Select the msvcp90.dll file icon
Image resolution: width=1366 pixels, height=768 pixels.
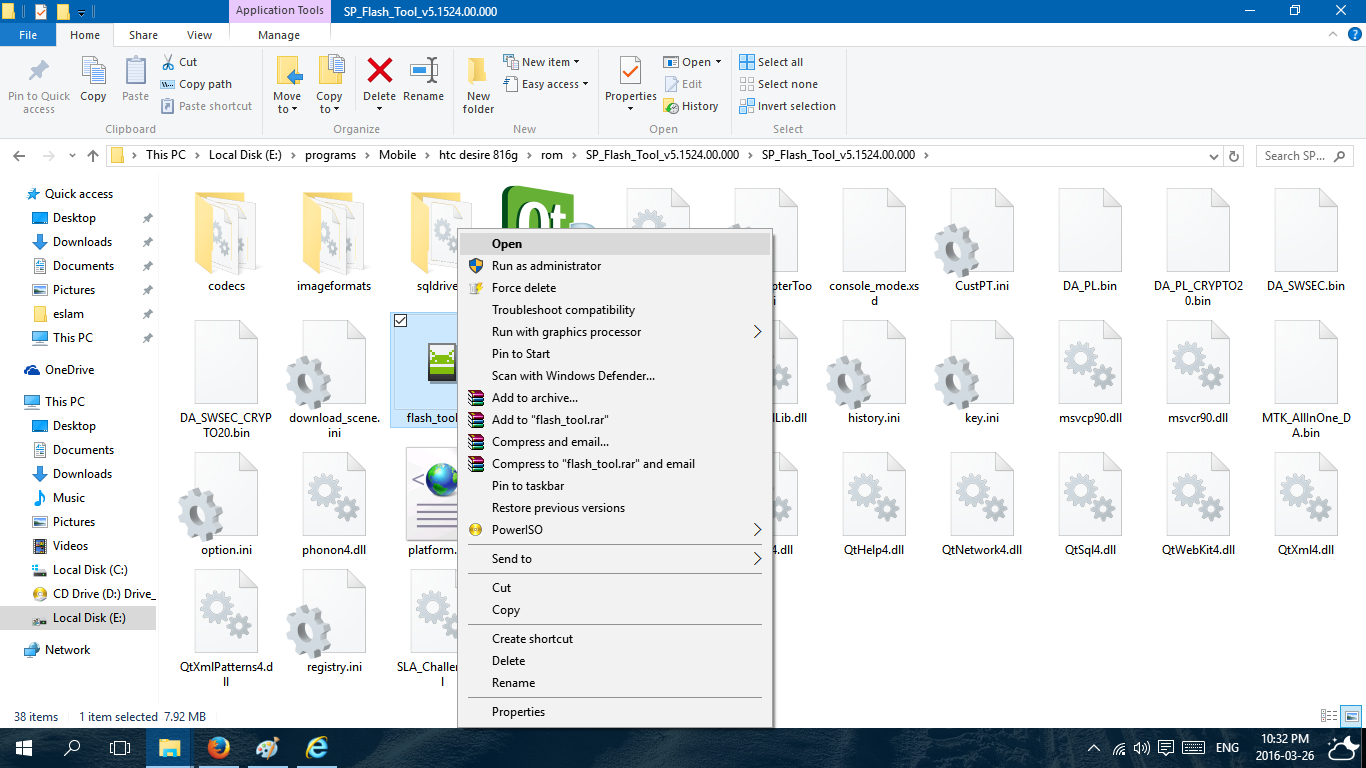click(1089, 363)
